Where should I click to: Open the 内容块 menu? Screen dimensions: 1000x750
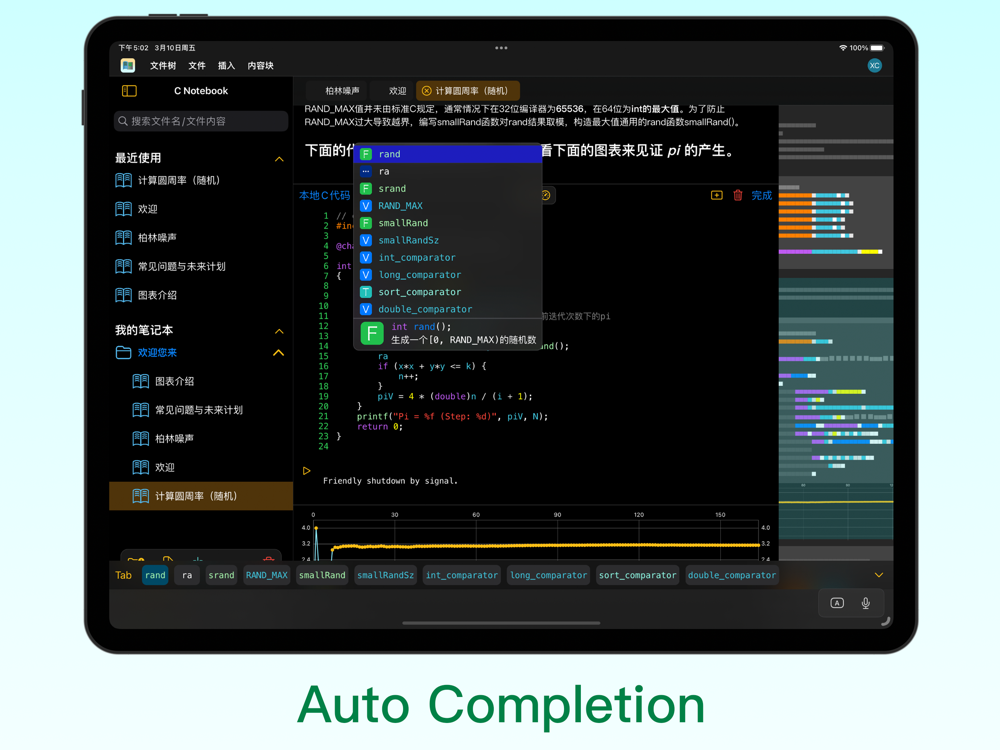(x=260, y=66)
